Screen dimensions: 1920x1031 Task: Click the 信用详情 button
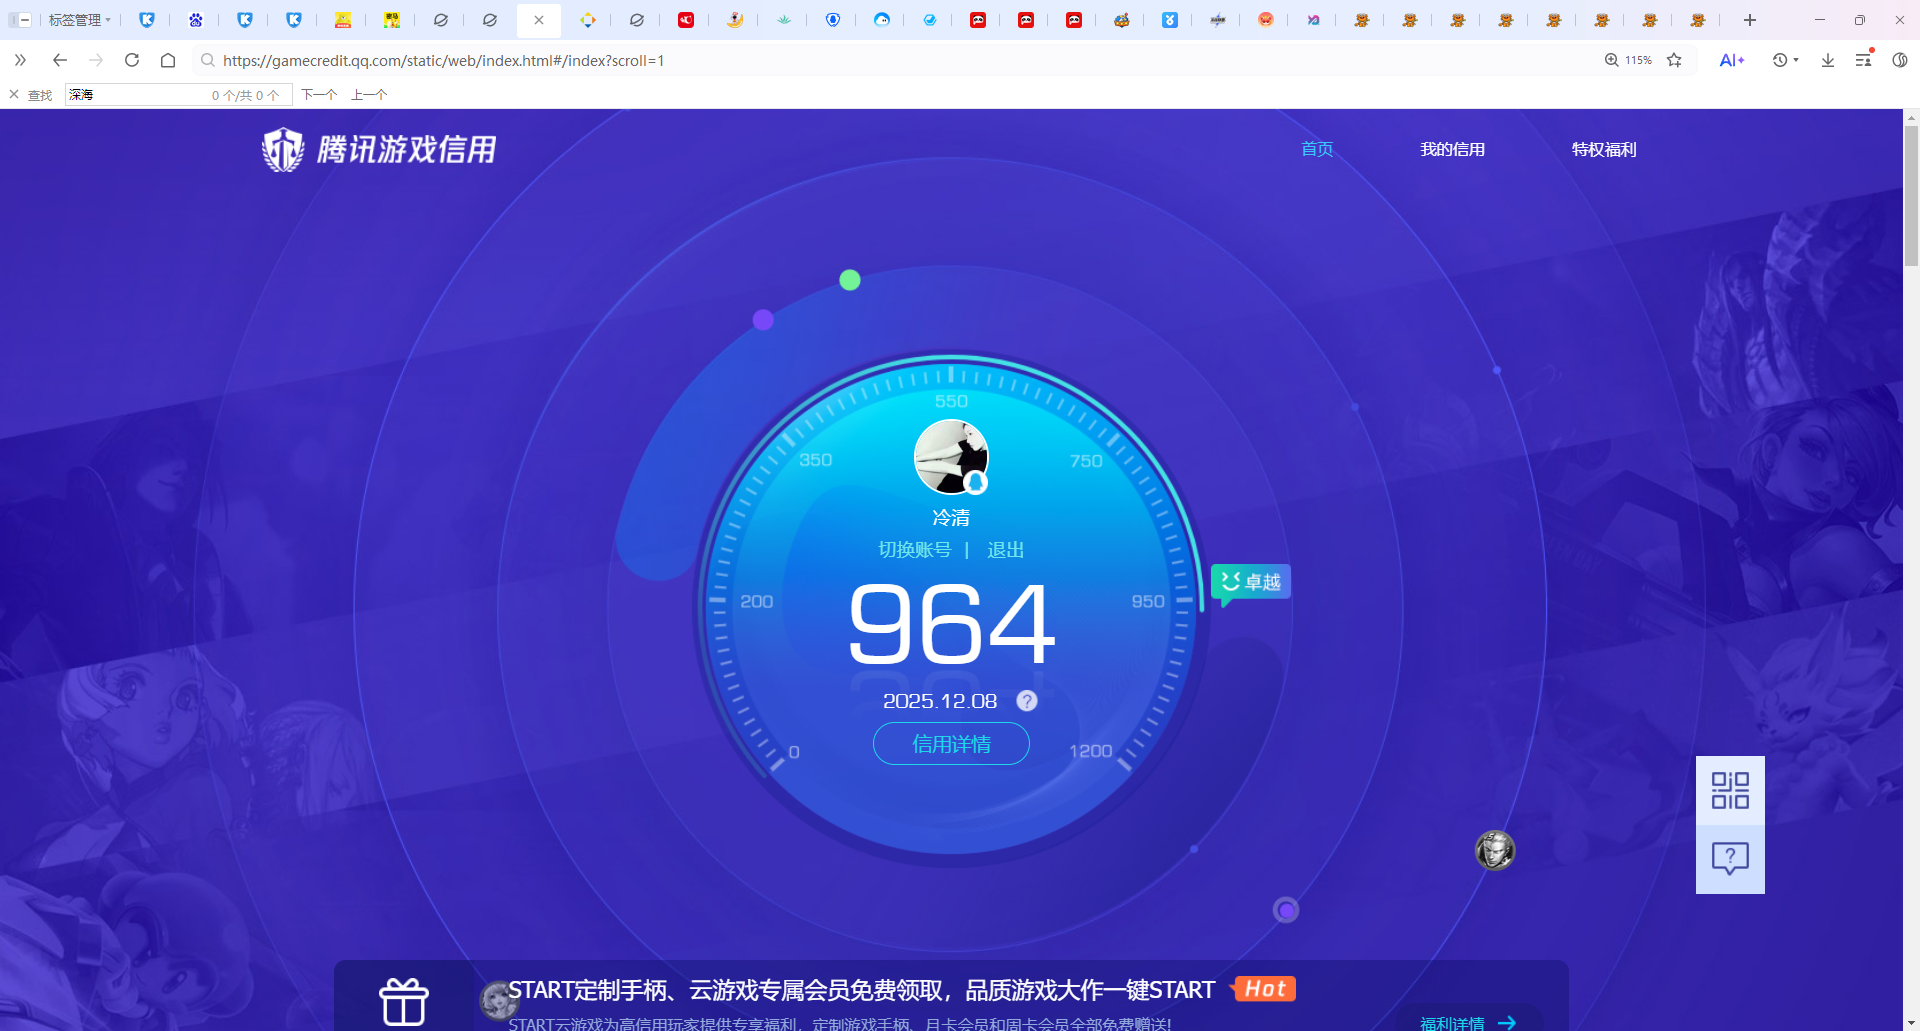click(x=951, y=744)
